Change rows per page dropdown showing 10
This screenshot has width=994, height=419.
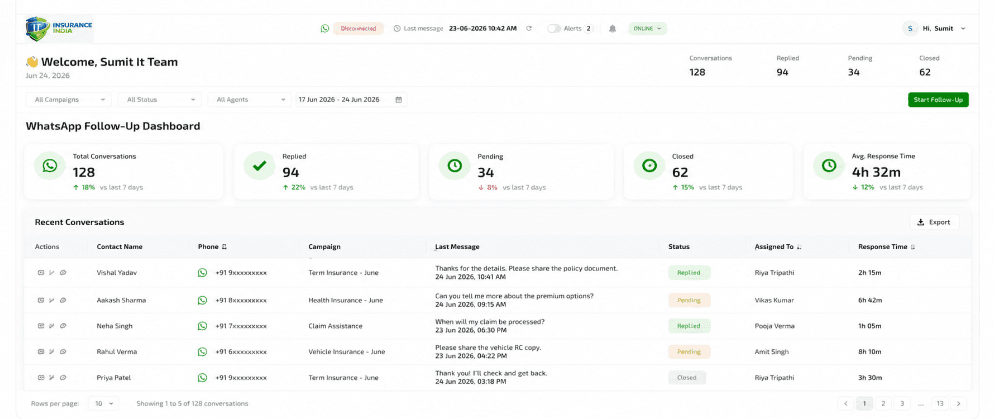tap(103, 403)
